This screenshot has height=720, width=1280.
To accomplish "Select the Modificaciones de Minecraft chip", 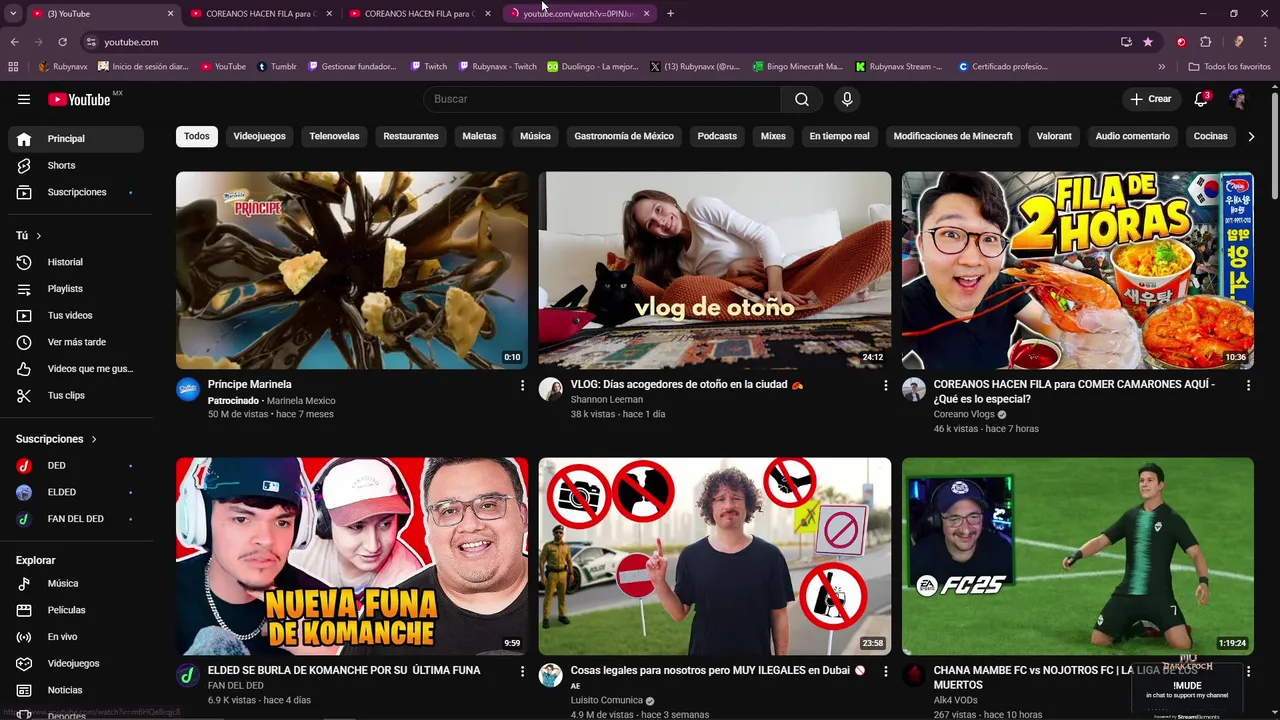I will click(x=953, y=136).
